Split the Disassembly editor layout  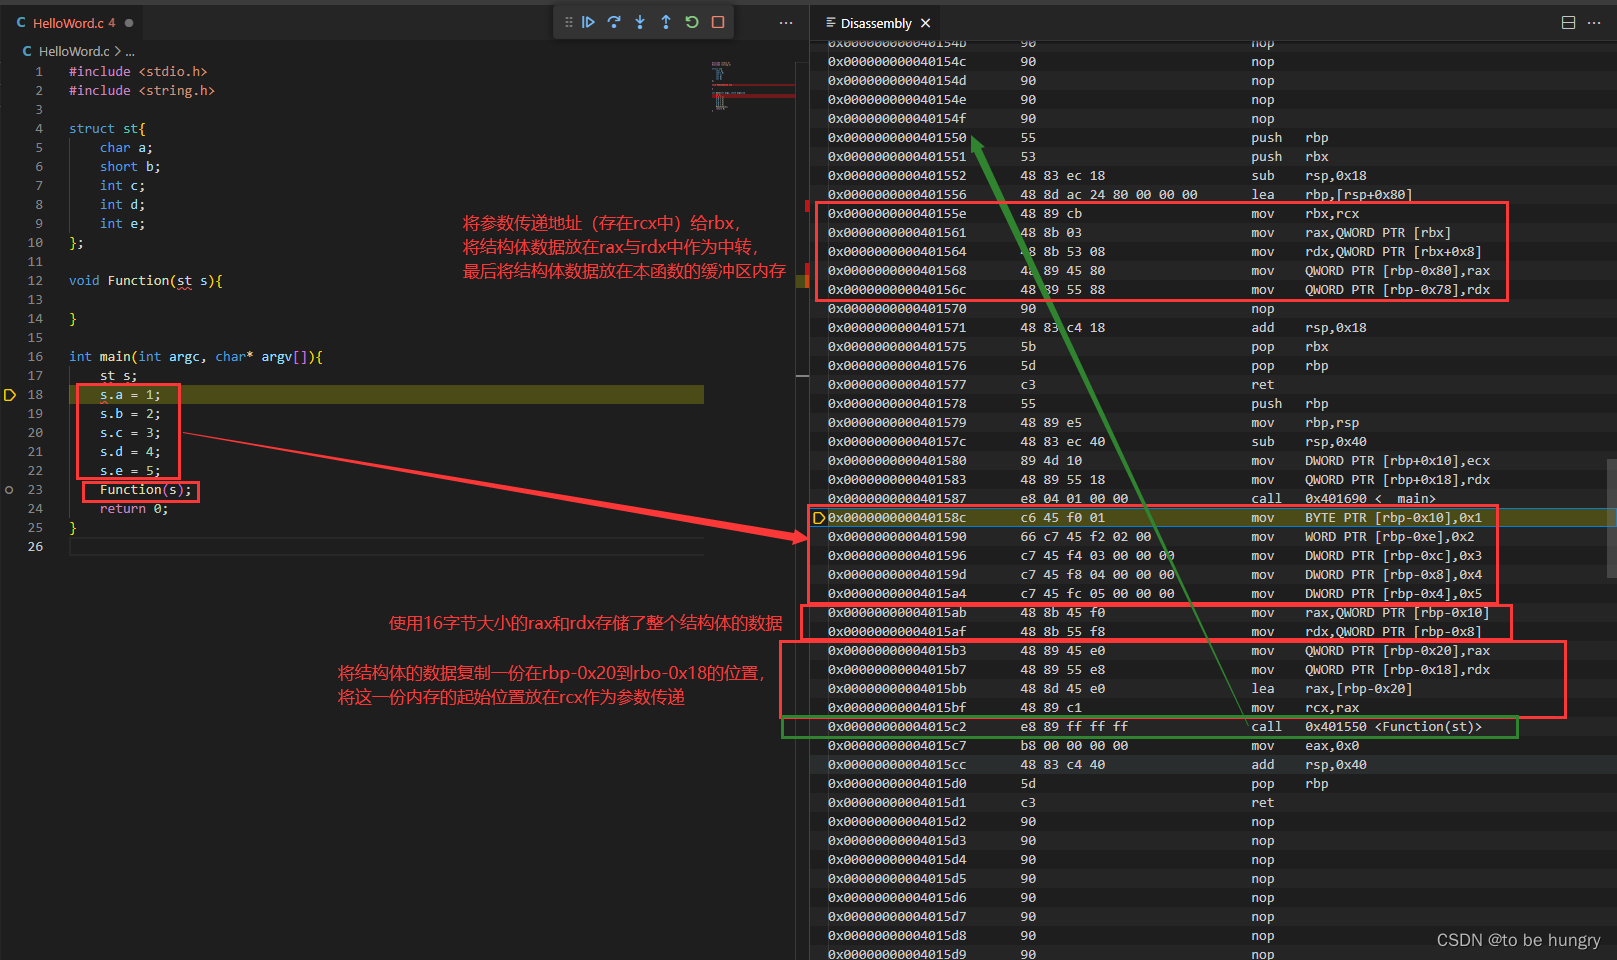[x=1568, y=23]
